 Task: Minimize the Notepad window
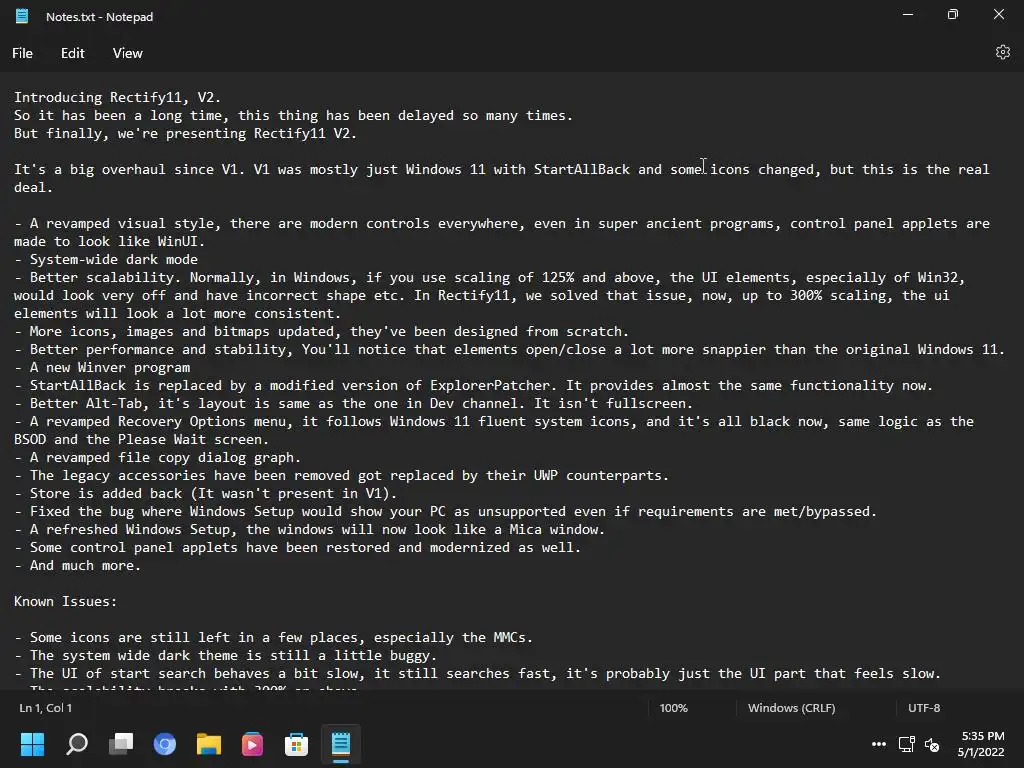point(908,14)
